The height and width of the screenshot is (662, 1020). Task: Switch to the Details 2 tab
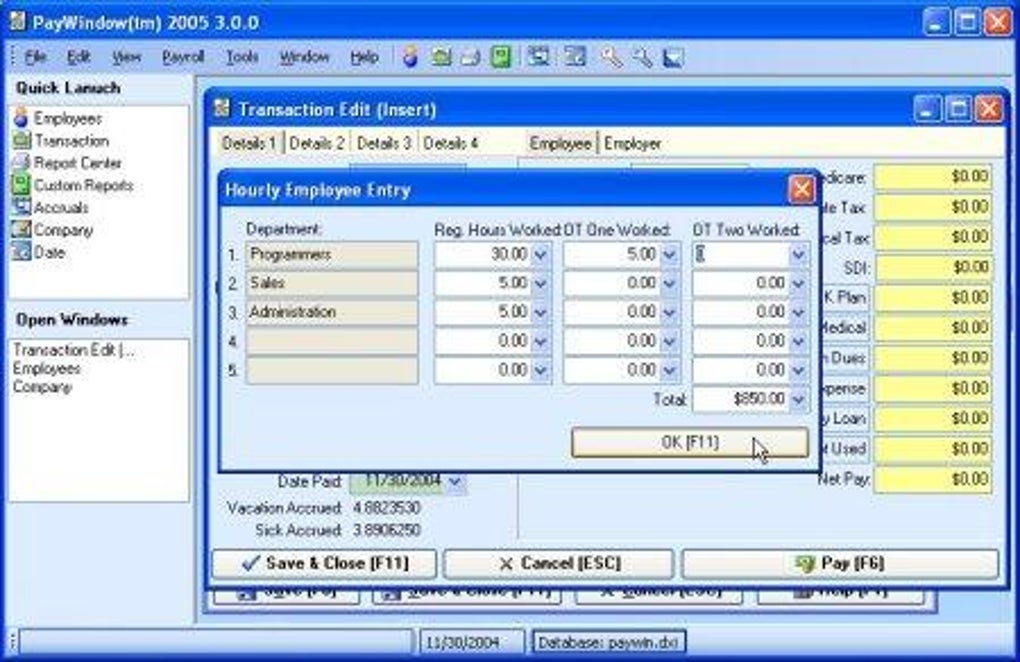point(317,143)
